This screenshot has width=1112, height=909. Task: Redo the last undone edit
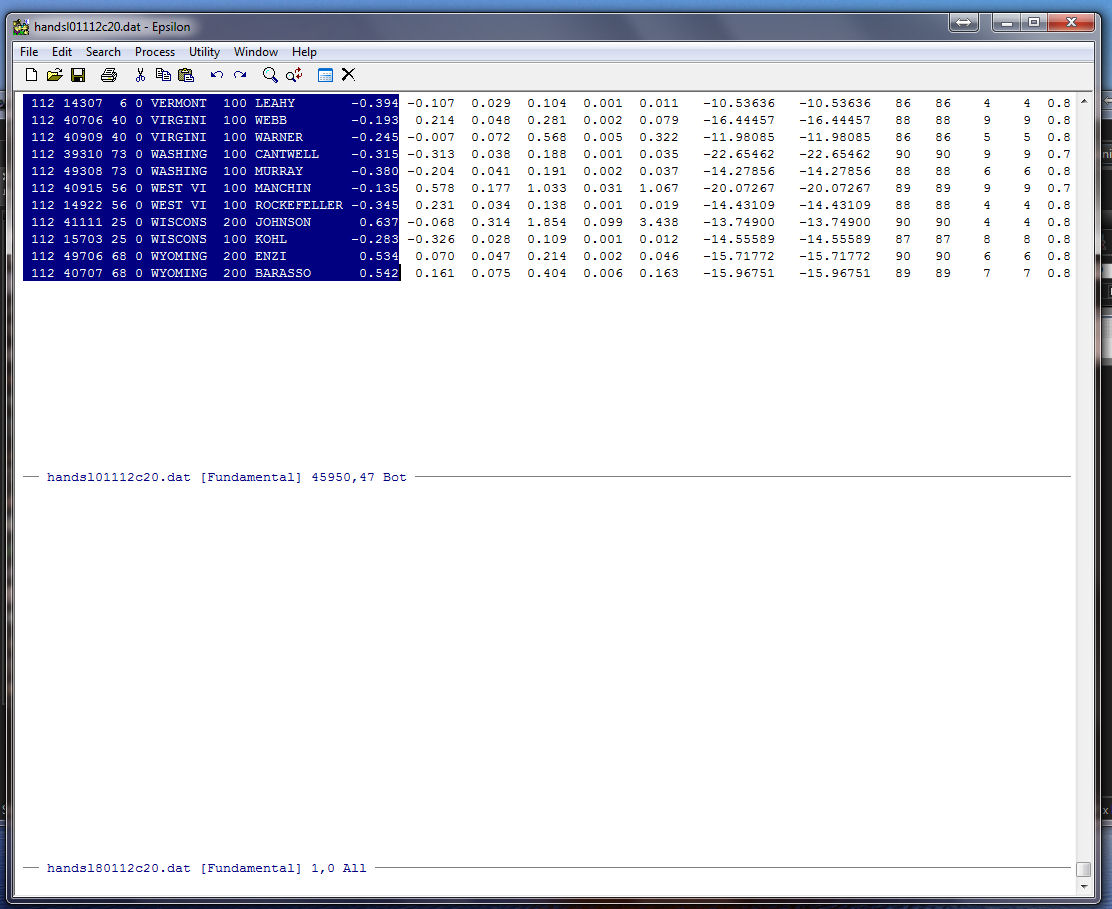click(240, 75)
